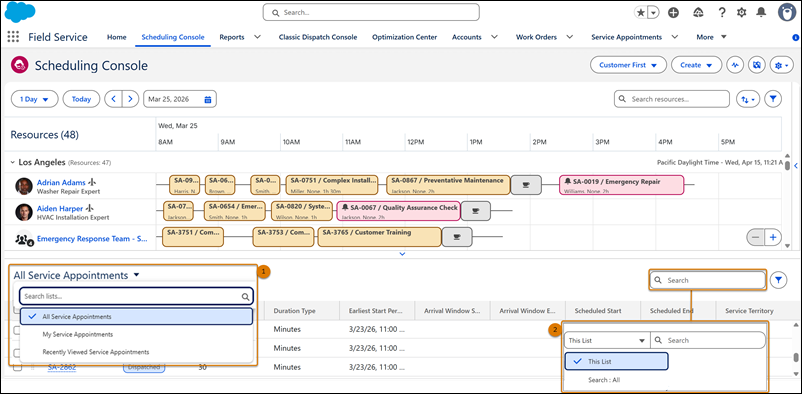Tick the SA-2862 row checkbox

coord(17,367)
